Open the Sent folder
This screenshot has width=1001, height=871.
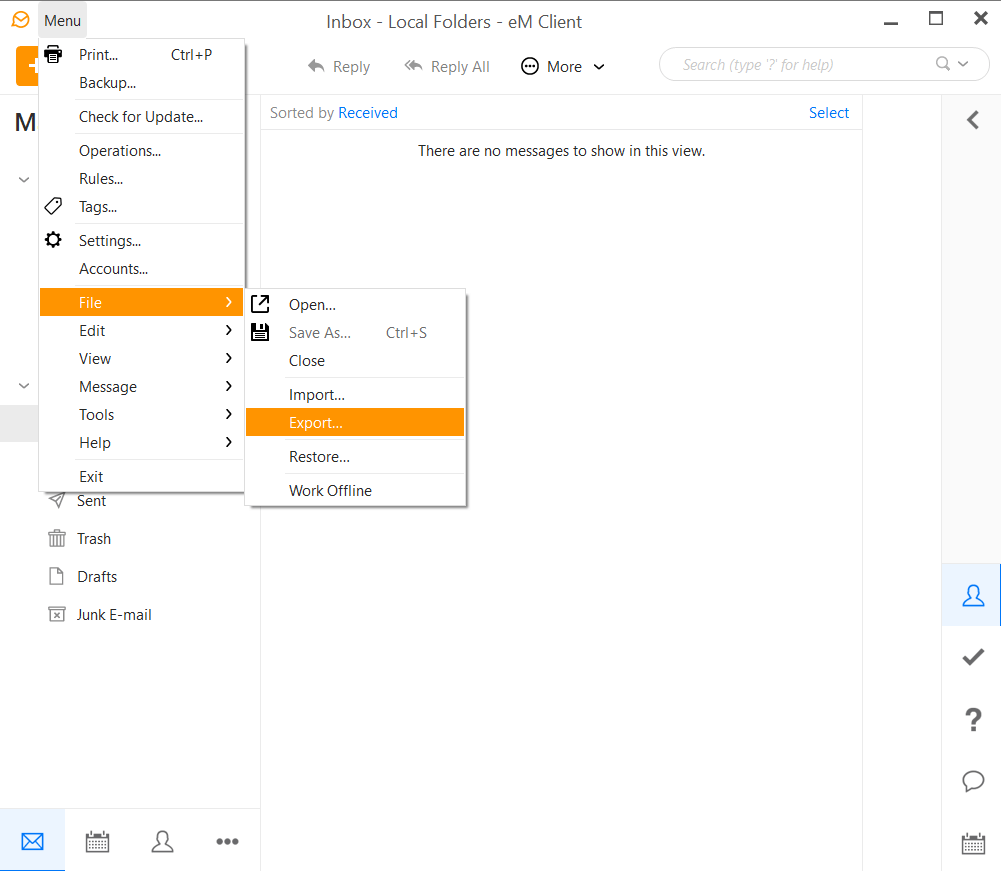click(91, 501)
